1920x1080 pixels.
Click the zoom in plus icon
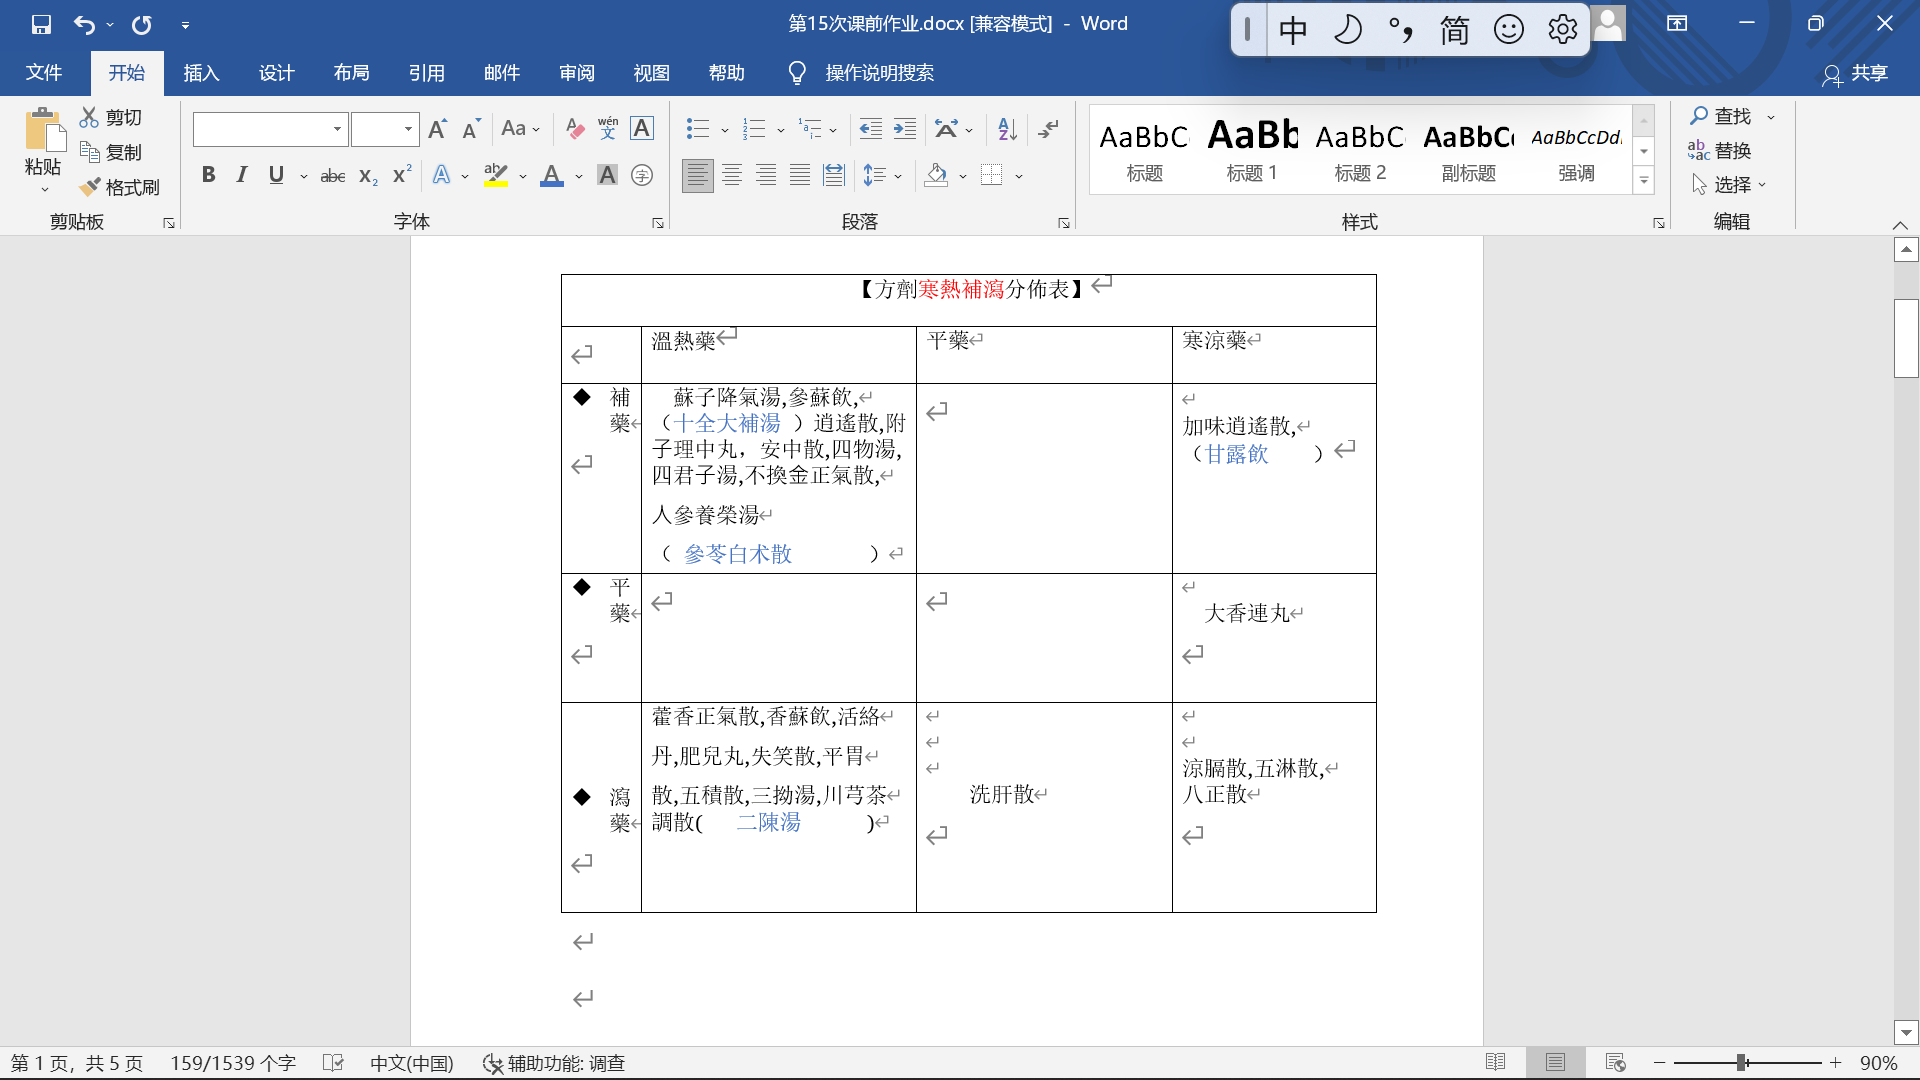click(x=1835, y=1062)
